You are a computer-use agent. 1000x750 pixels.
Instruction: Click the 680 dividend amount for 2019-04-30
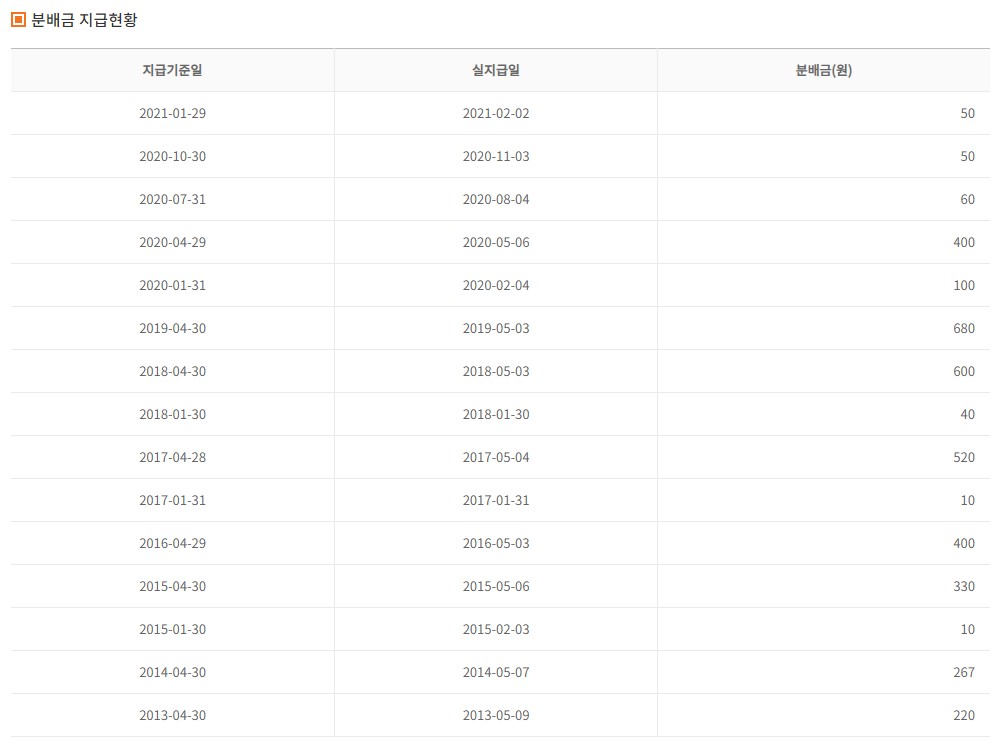pyautogui.click(x=963, y=328)
